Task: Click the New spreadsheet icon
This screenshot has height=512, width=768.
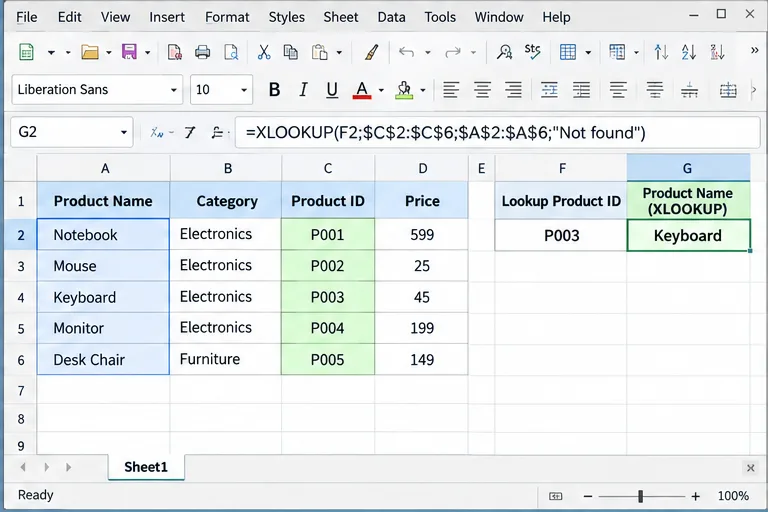Action: point(26,52)
